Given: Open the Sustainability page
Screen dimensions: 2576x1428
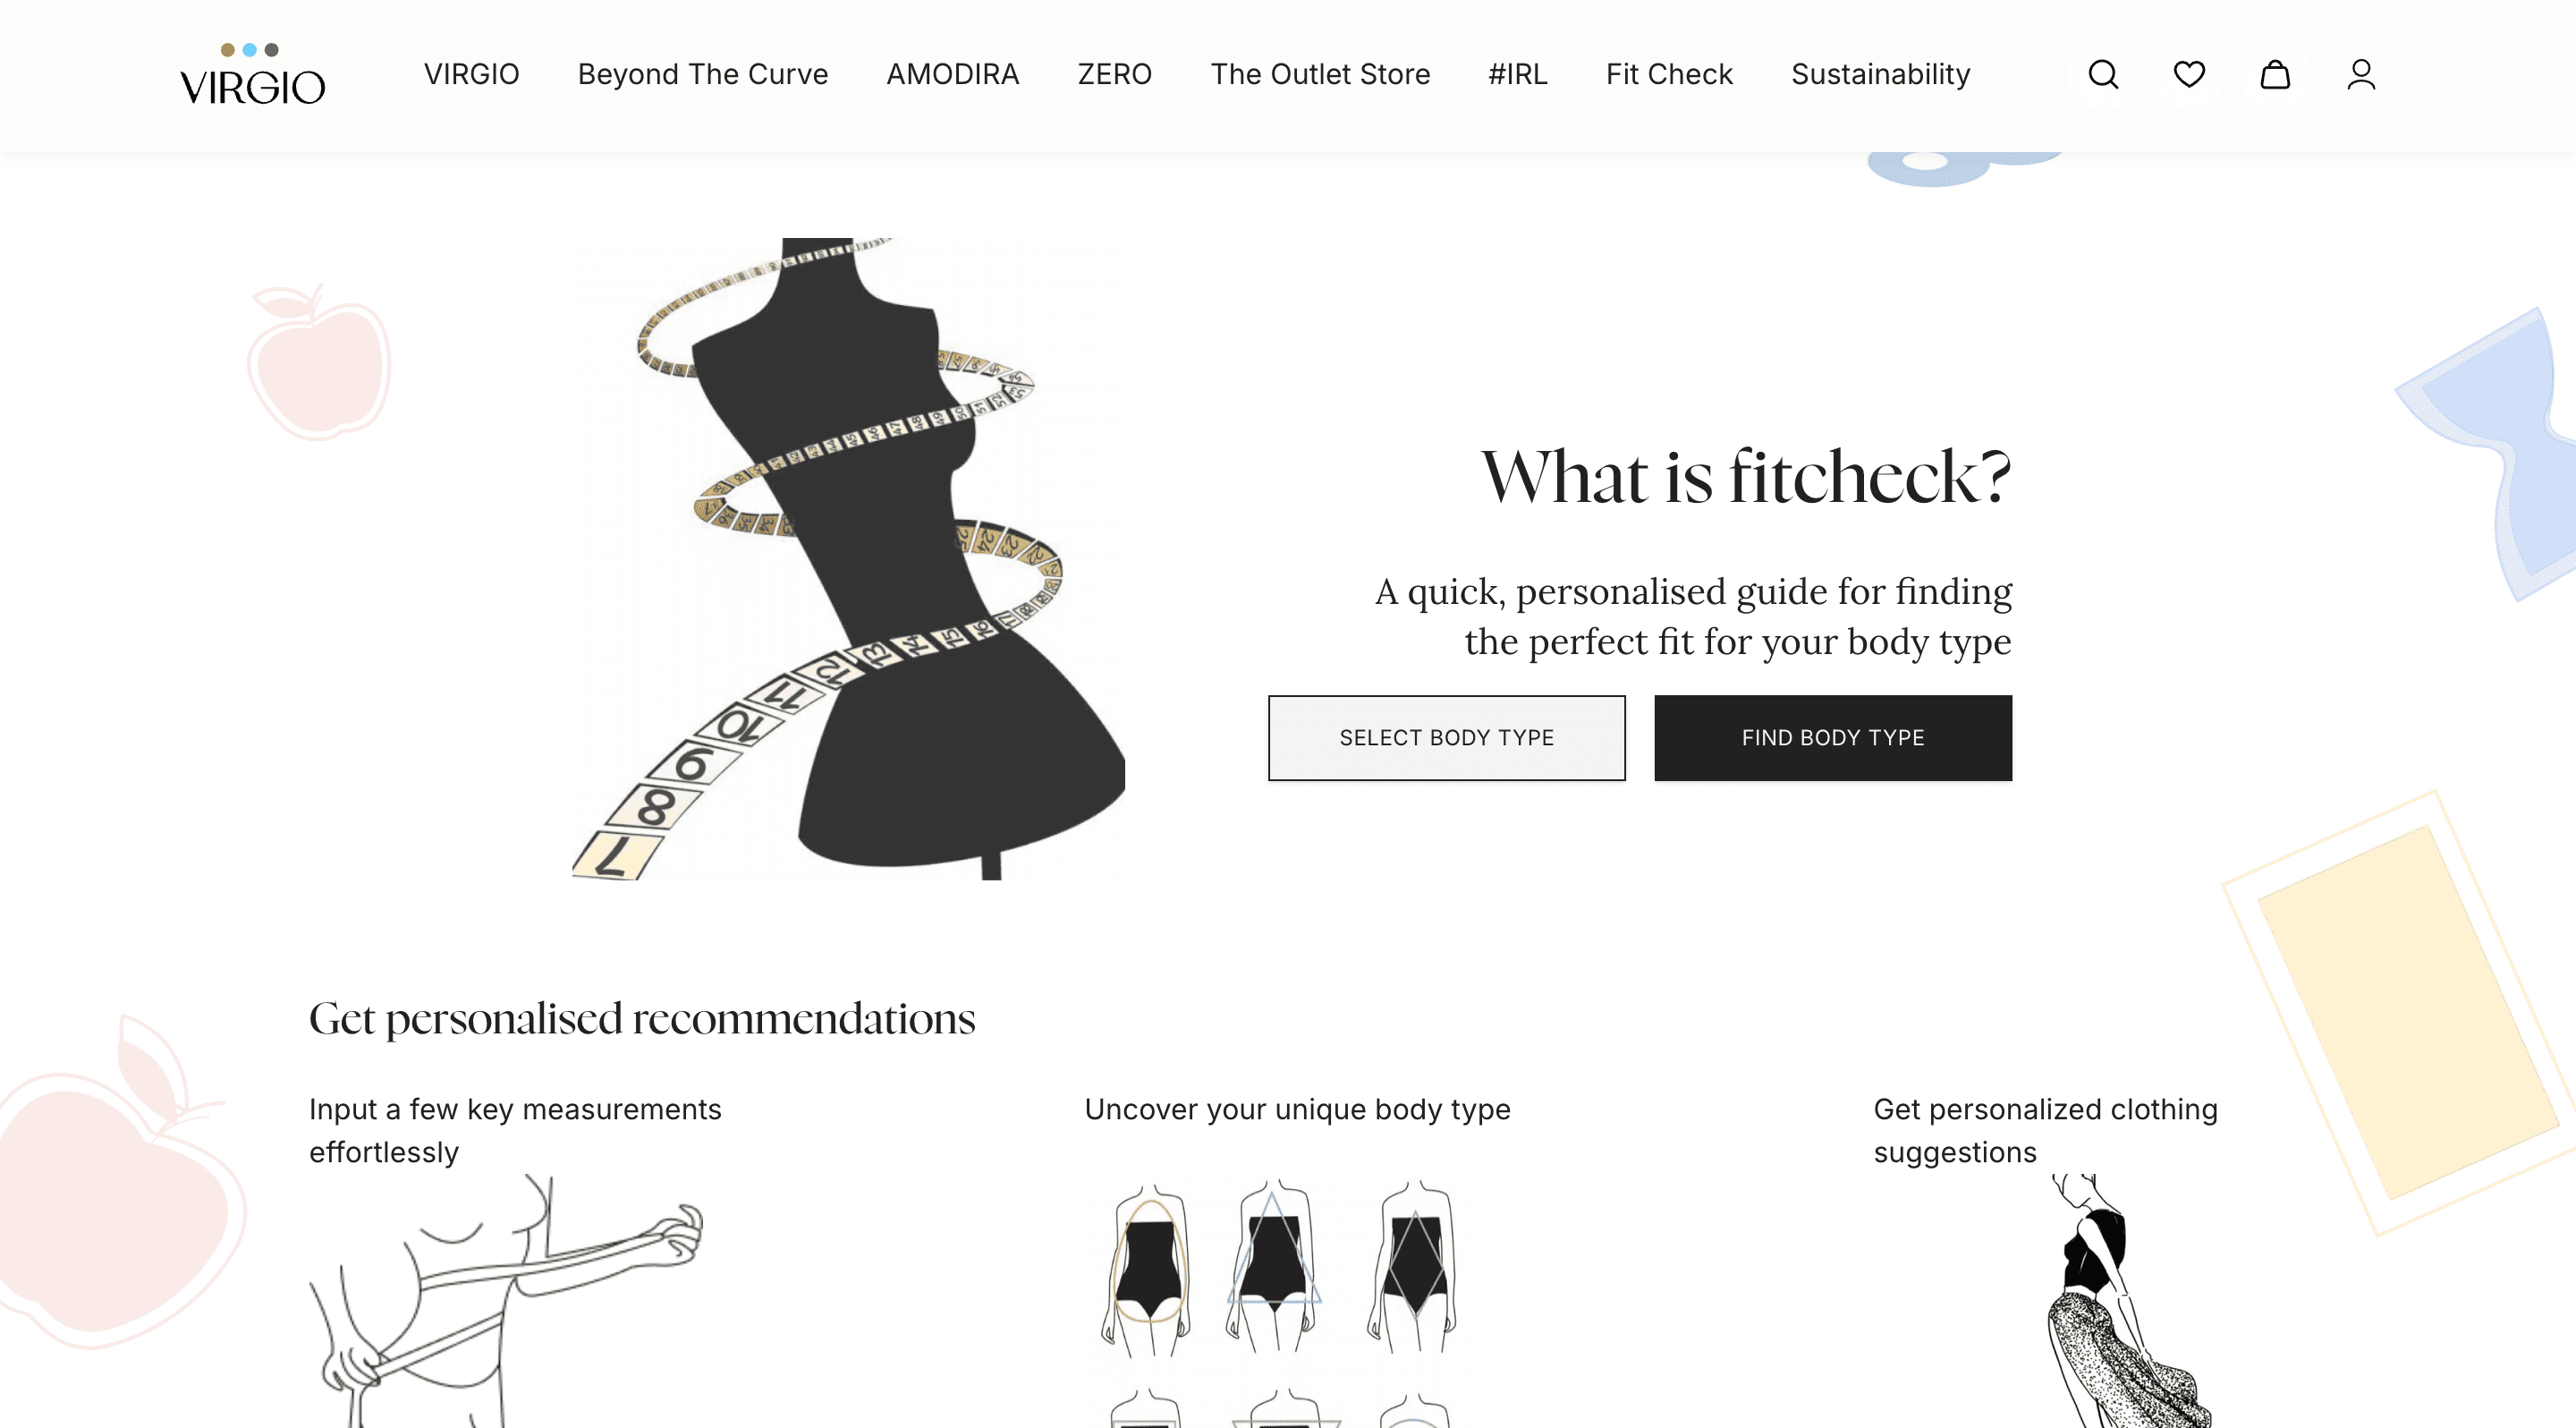Looking at the screenshot, I should [x=1880, y=74].
